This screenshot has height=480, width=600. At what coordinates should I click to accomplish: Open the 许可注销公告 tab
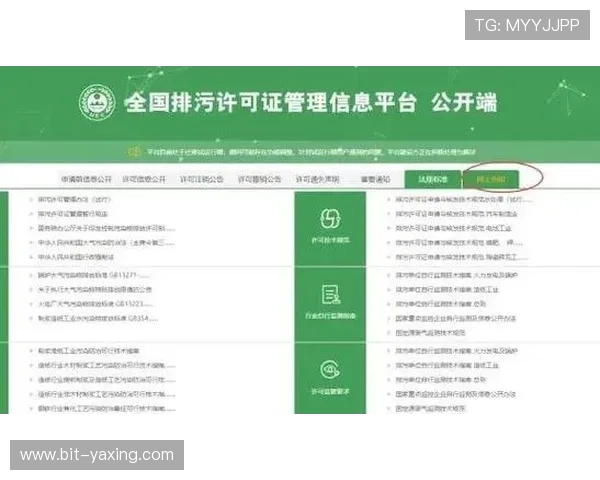pyautogui.click(x=202, y=179)
